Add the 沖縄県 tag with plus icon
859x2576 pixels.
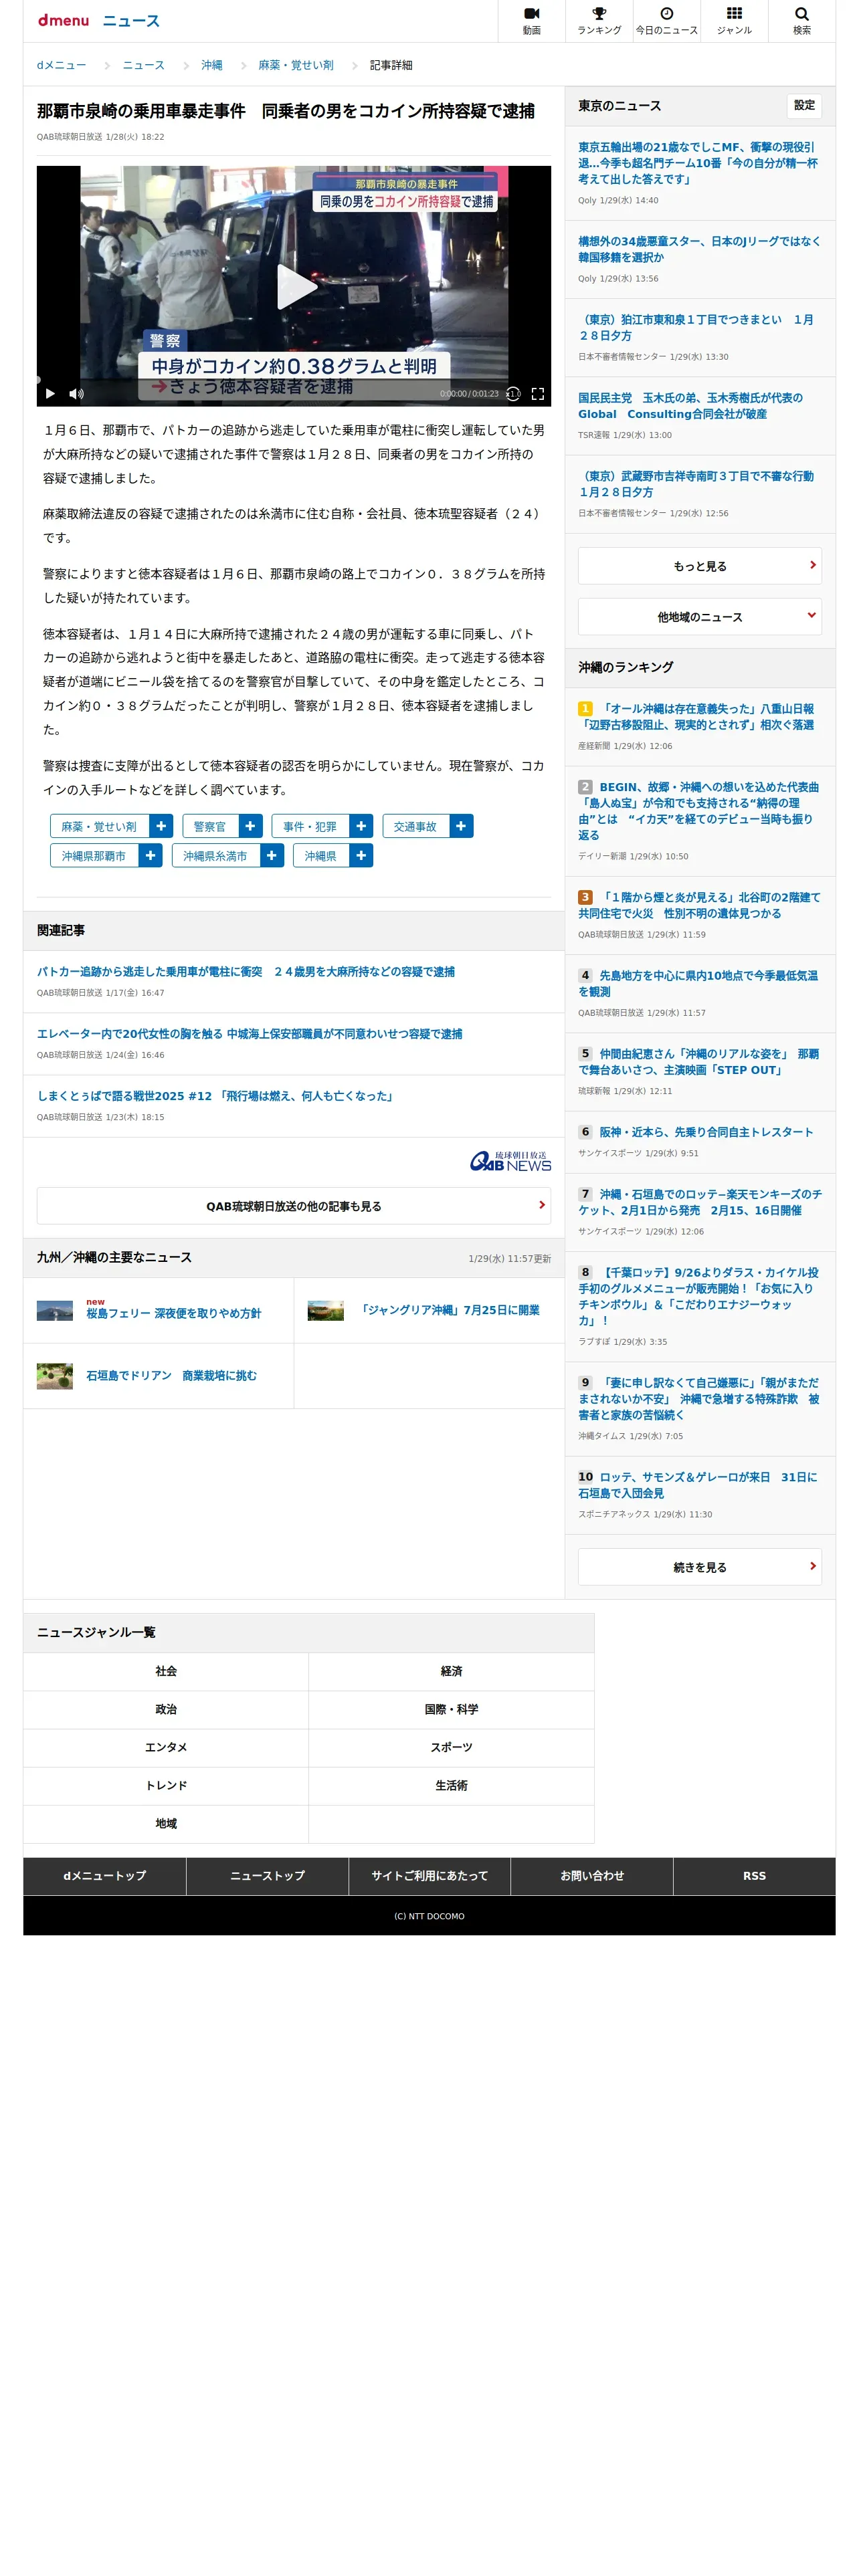coord(361,856)
